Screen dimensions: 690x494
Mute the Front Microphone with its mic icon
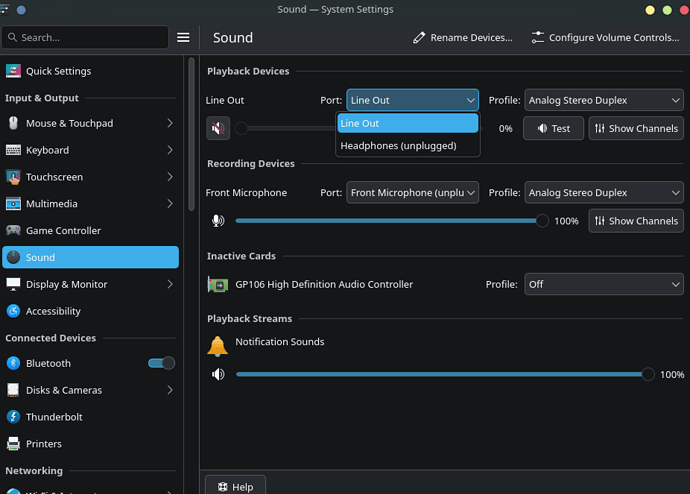pyautogui.click(x=218, y=221)
